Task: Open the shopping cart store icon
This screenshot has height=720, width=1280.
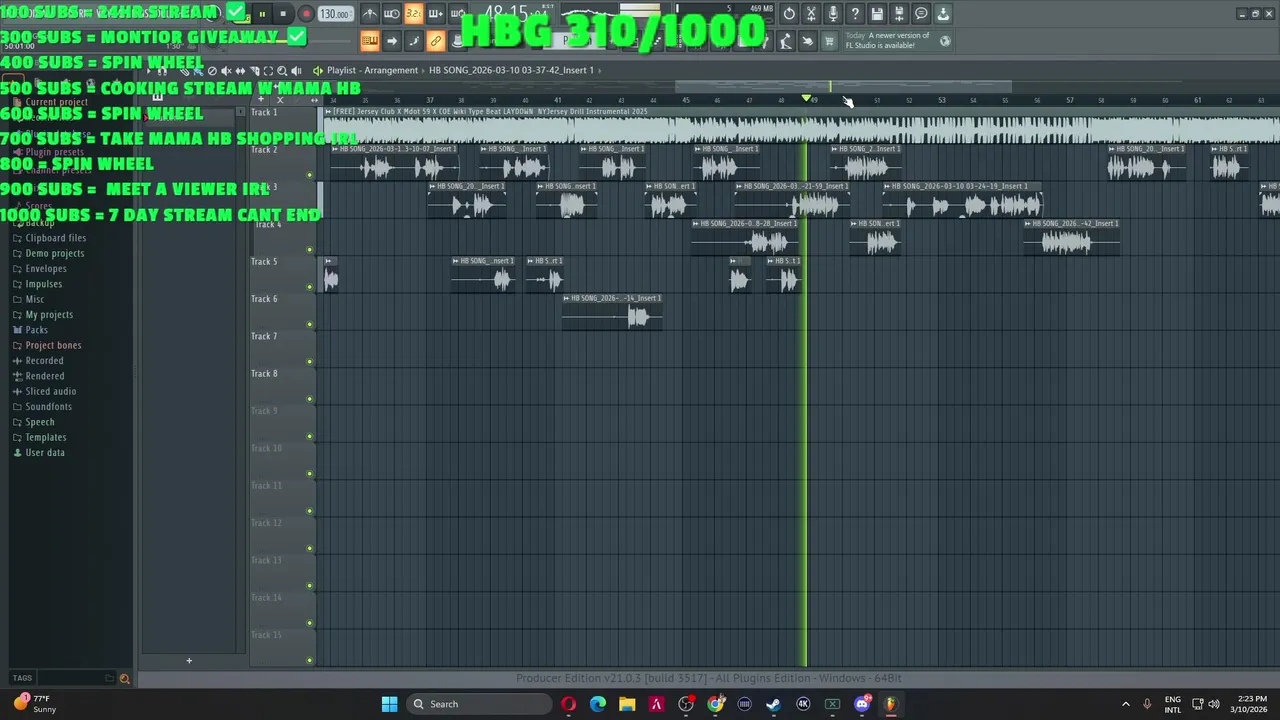Action: pos(829,41)
